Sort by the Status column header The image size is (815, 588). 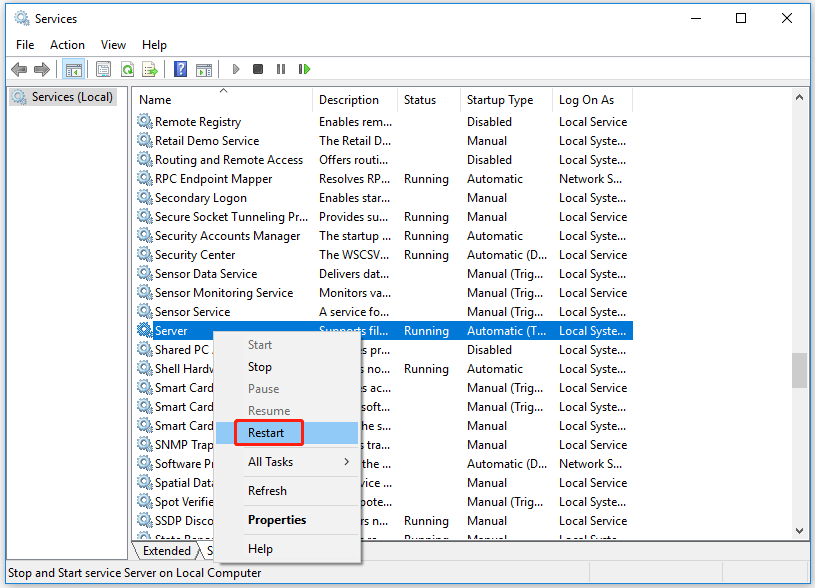tap(429, 100)
